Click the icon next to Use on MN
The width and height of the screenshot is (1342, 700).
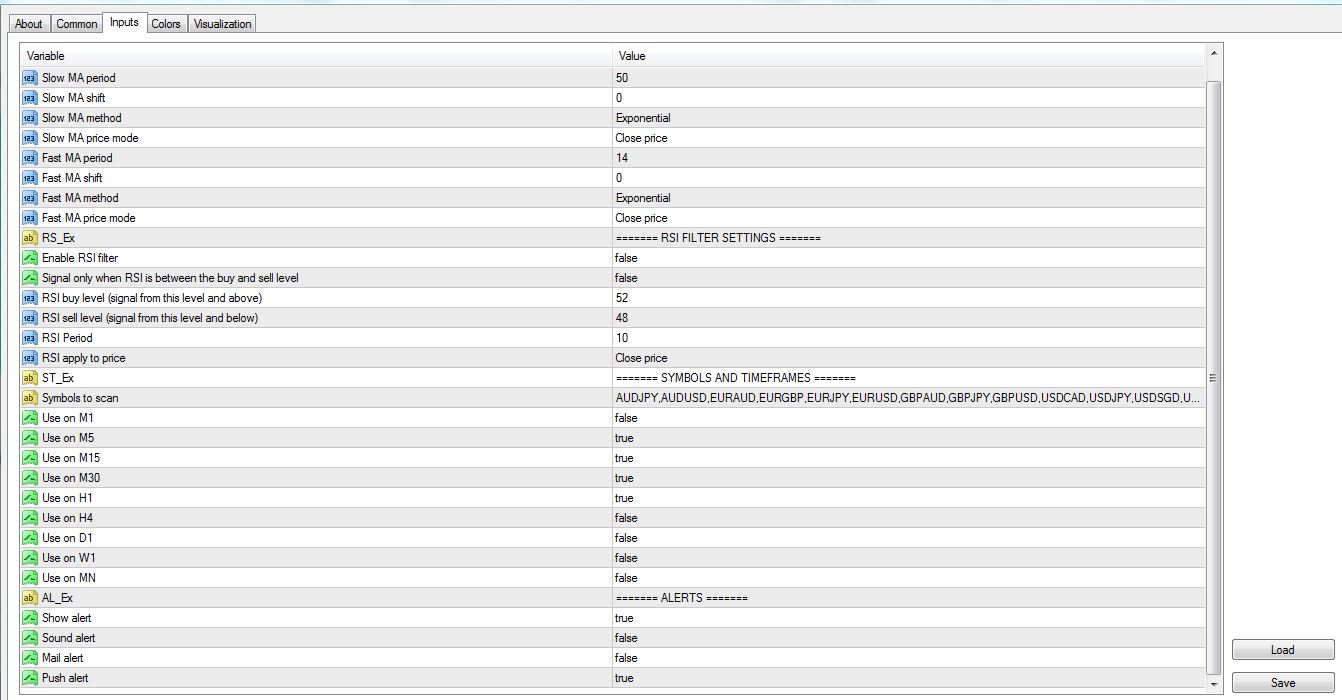point(30,578)
